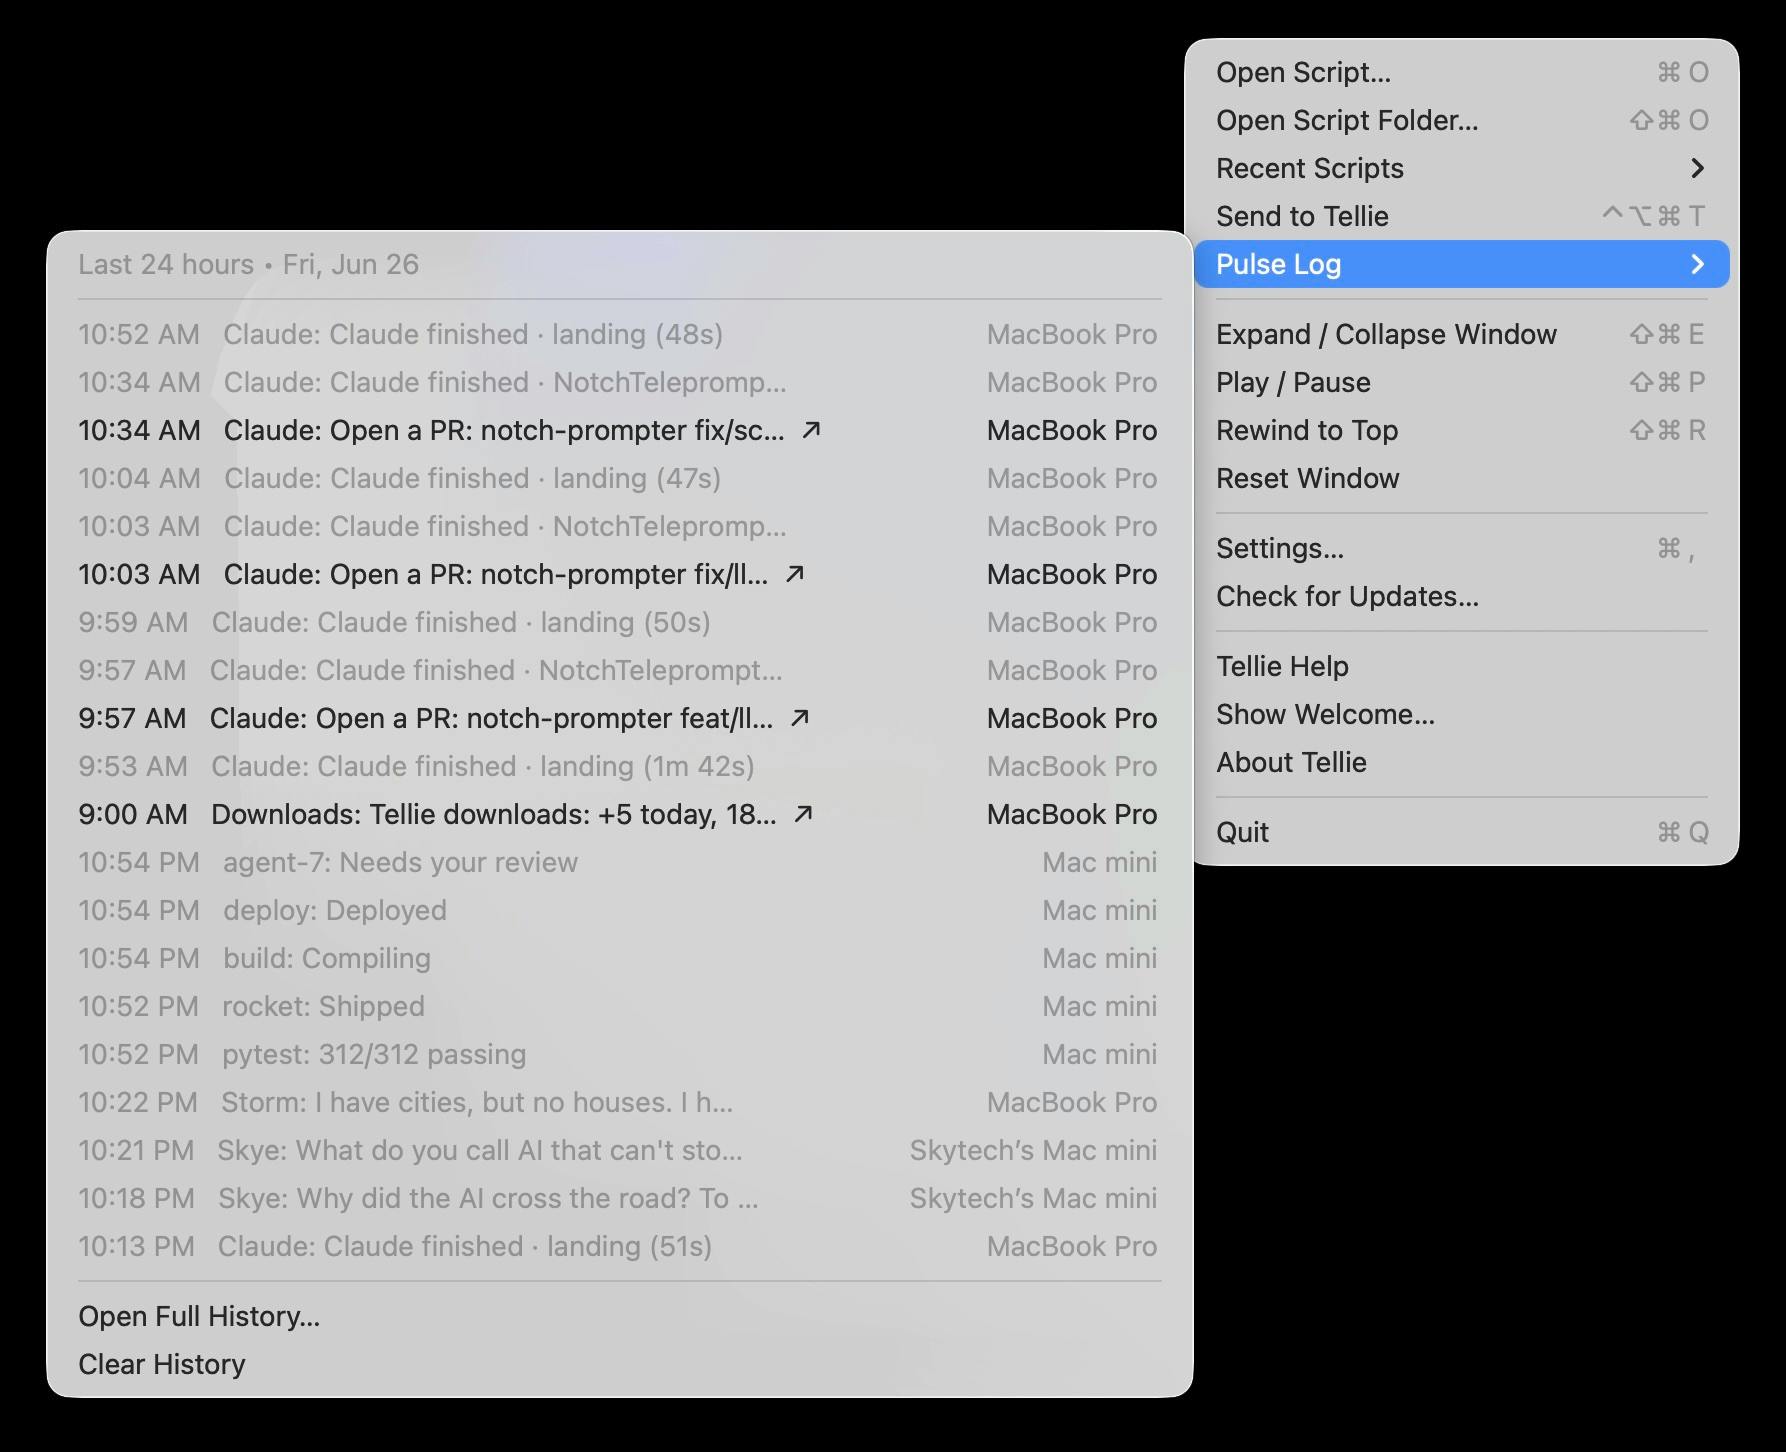Click 10:03 AM 'Claude finished · NotchTelepromp…' row
Screen dimensions: 1786x1452
pyautogui.click(x=620, y=526)
